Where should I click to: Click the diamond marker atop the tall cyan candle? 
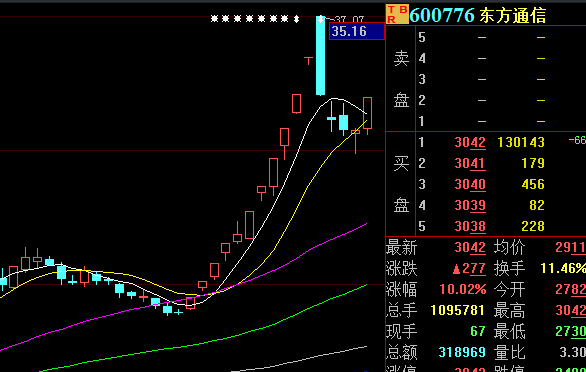[x=320, y=19]
